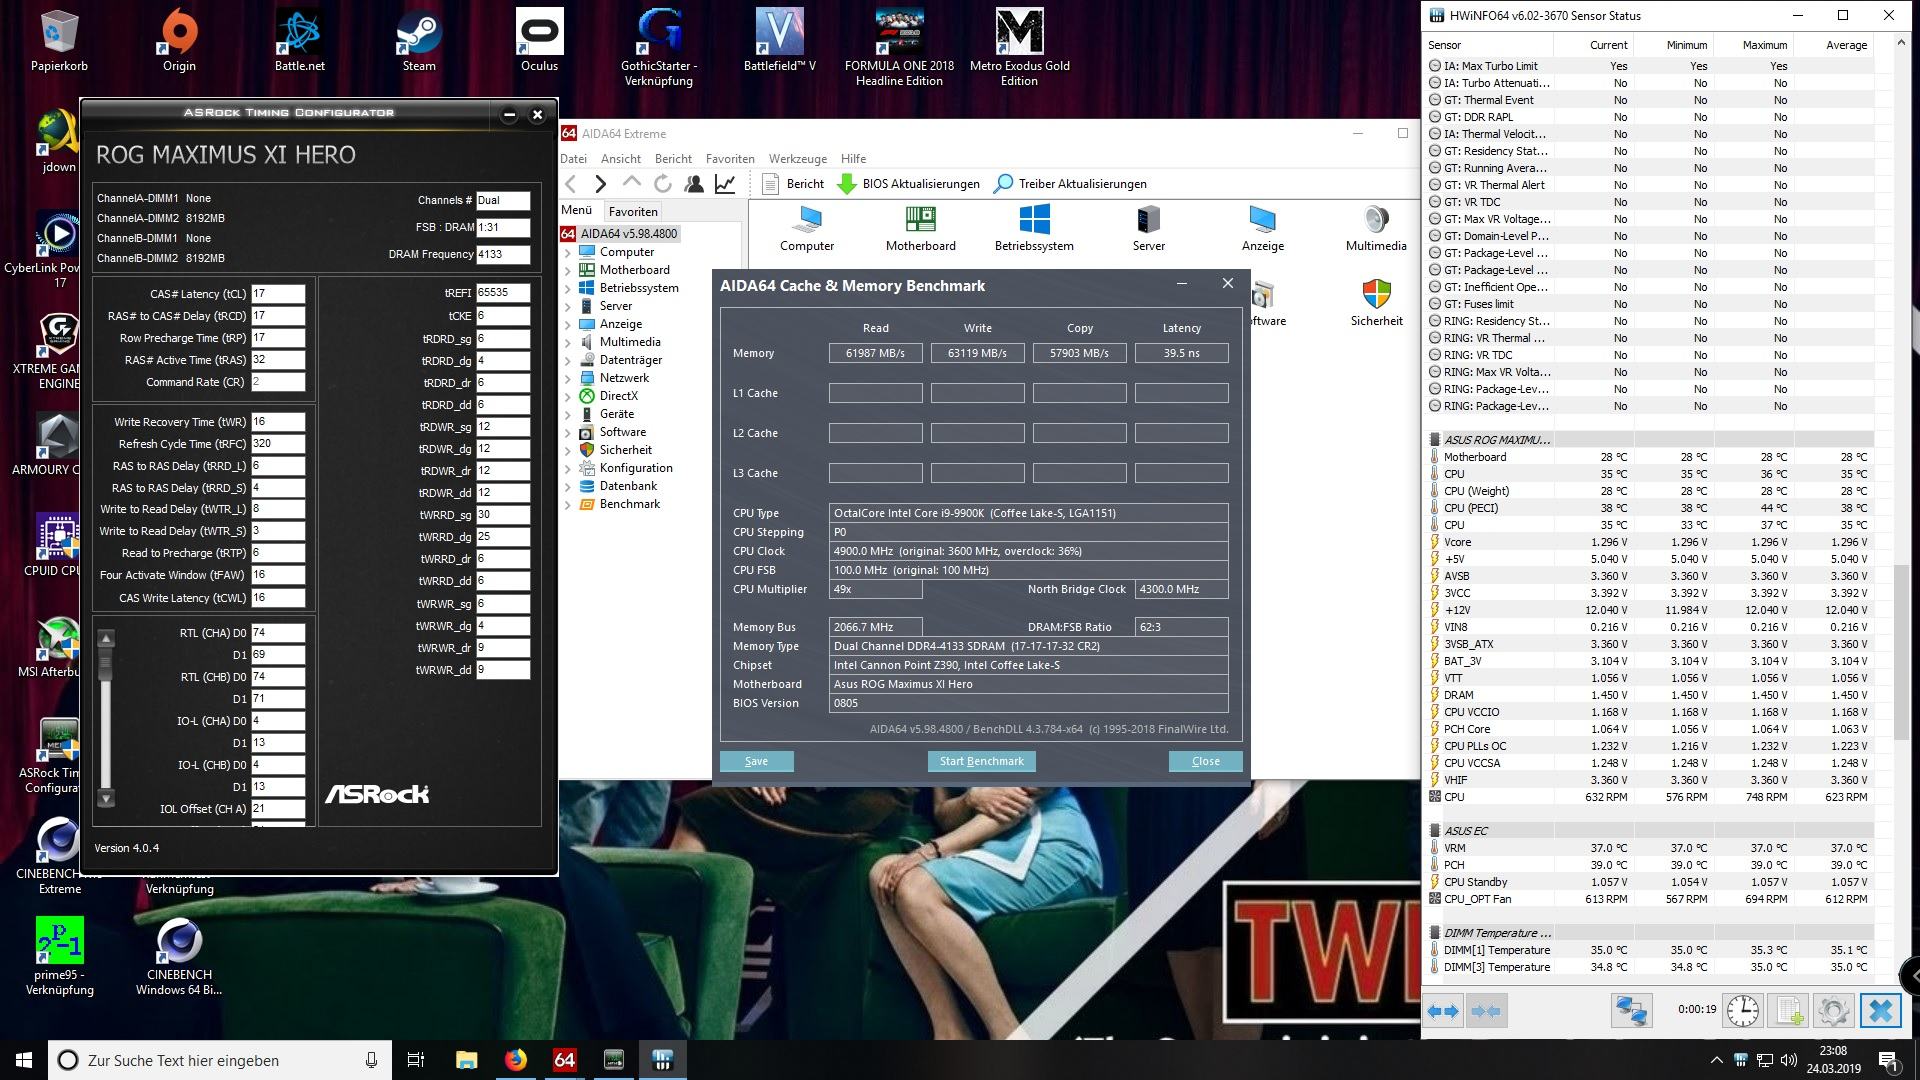Open the Steam desktop shortcut
1920x1080 pixels.
coord(419,41)
